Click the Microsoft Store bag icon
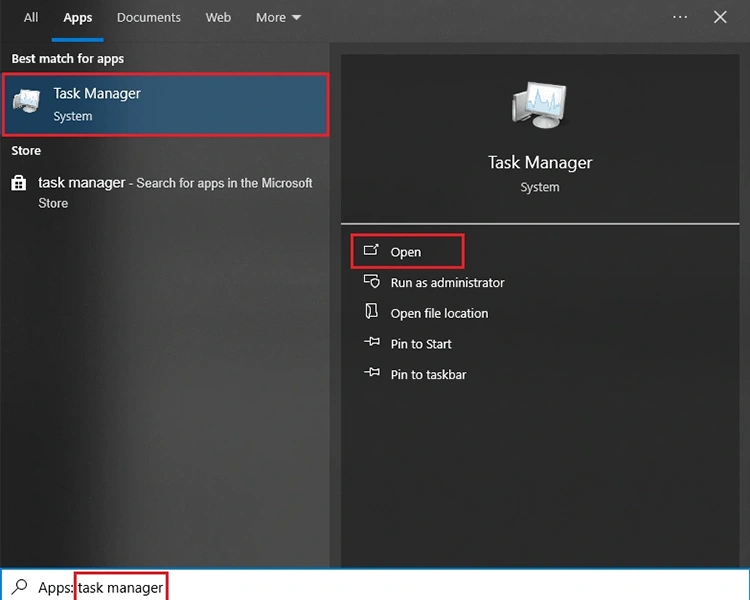Screen dimensions: 750x600 point(19,183)
